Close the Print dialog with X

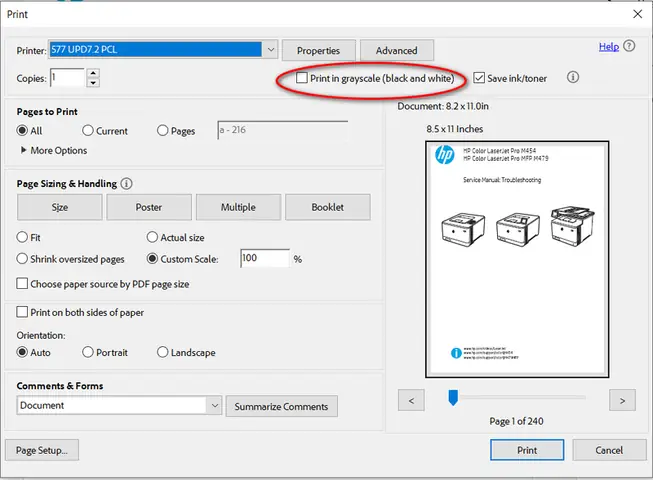click(637, 14)
